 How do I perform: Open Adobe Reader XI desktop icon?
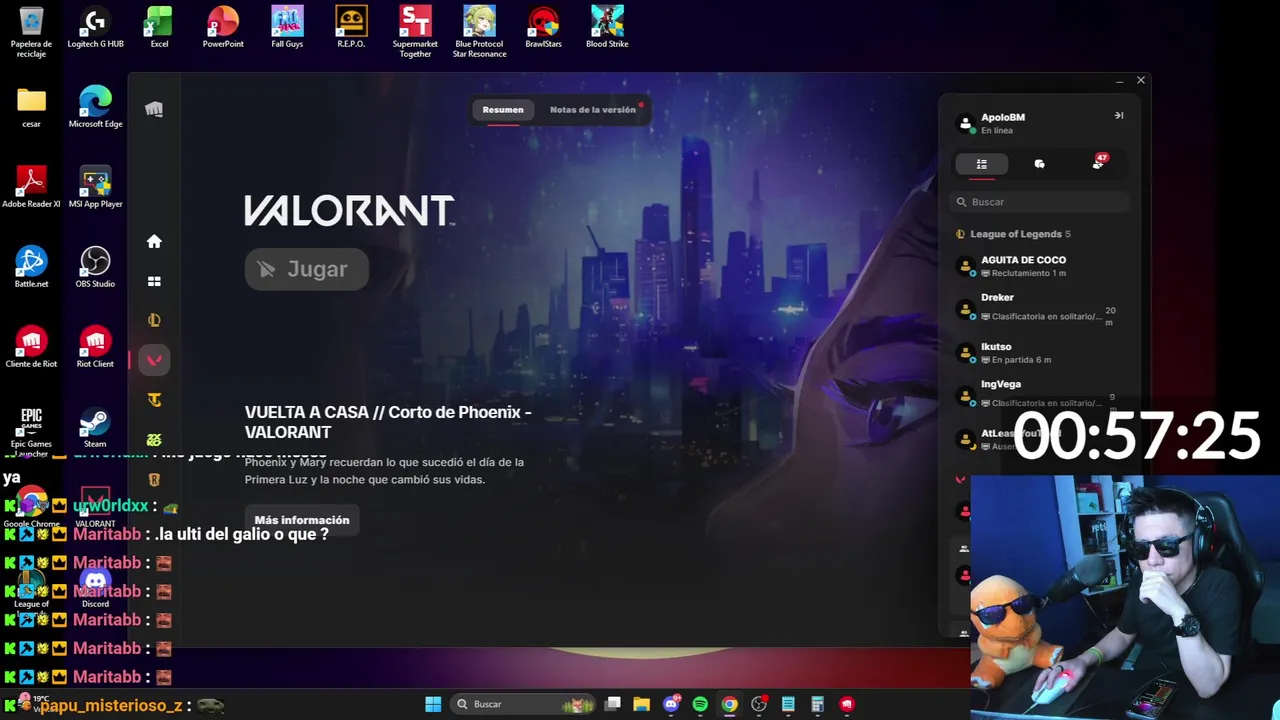[31, 188]
